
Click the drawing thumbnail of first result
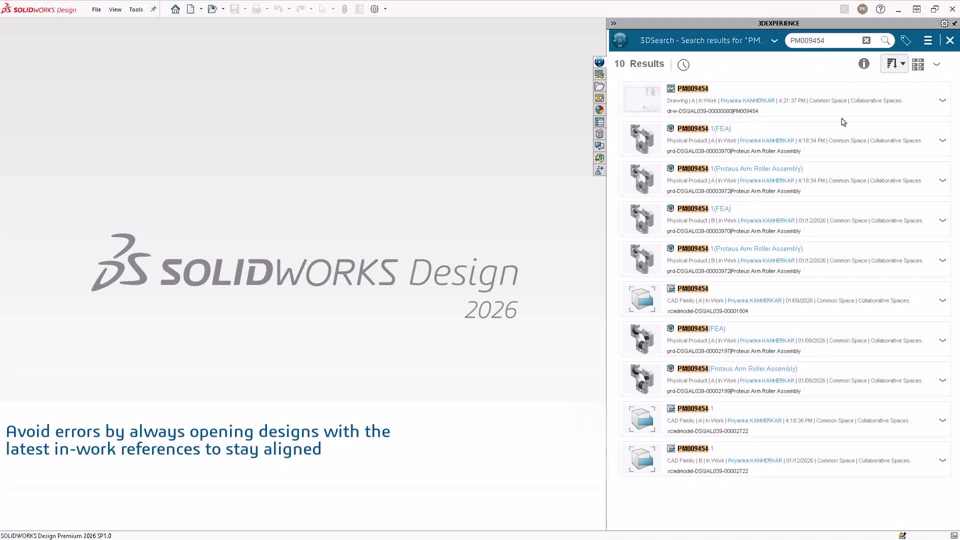pyautogui.click(x=642, y=99)
